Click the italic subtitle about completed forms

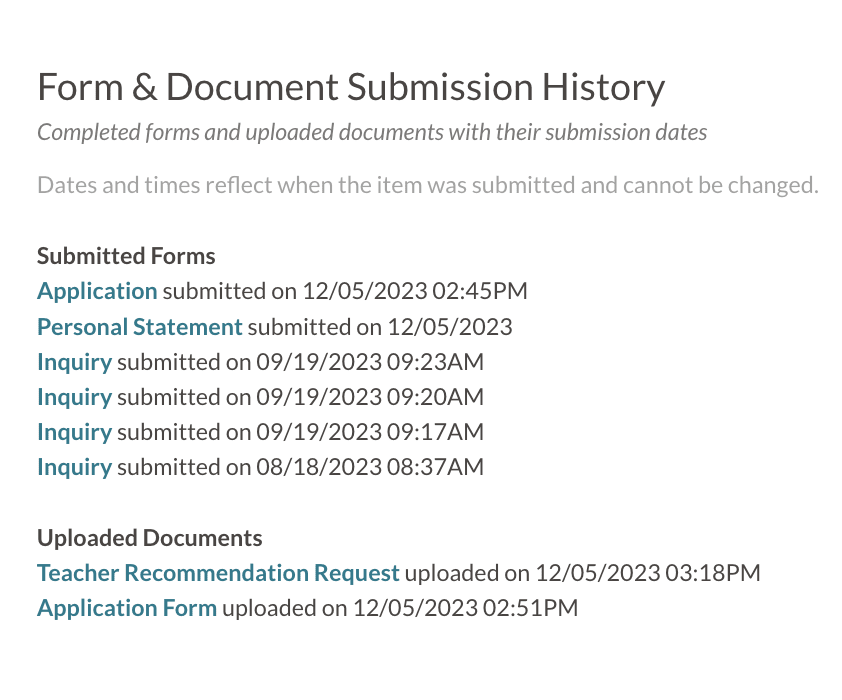372,133
